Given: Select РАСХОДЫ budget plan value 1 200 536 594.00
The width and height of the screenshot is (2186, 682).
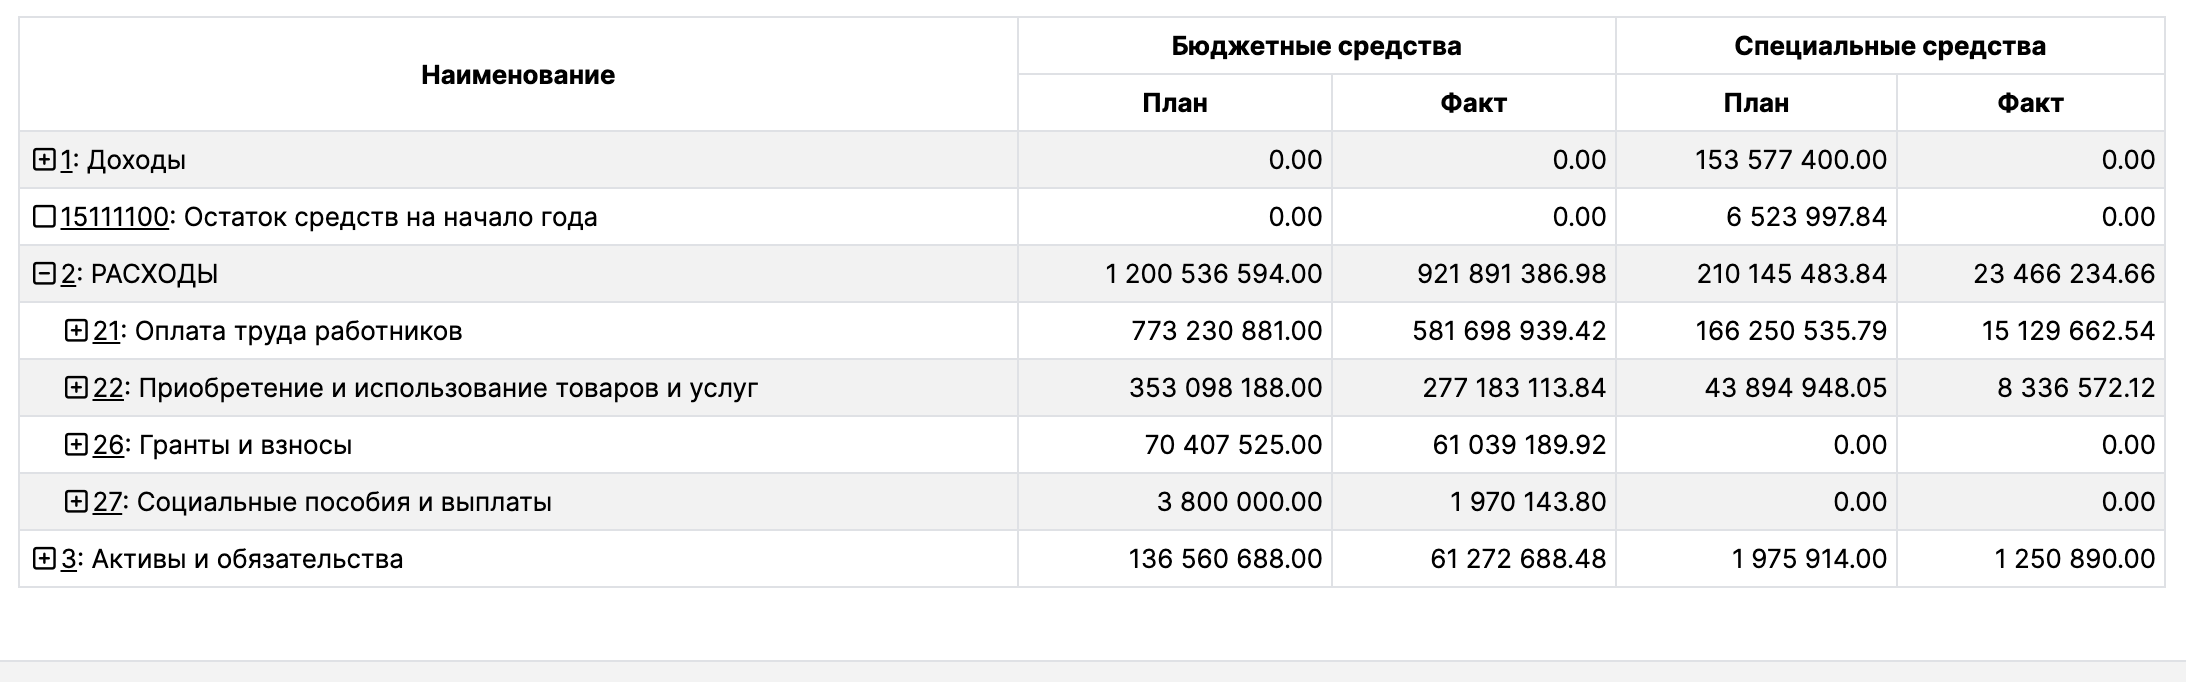Looking at the screenshot, I should [1212, 274].
